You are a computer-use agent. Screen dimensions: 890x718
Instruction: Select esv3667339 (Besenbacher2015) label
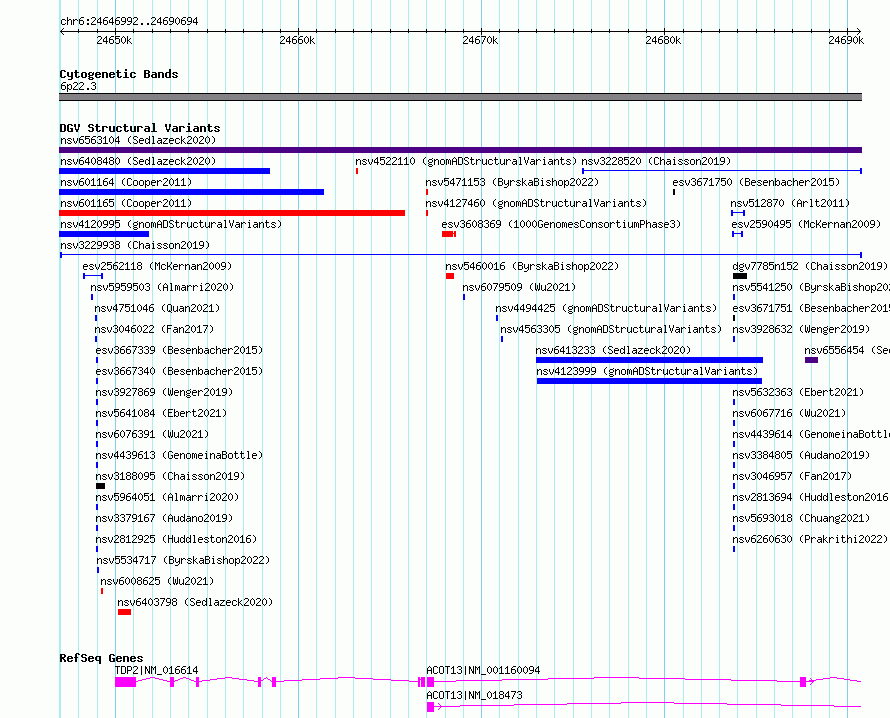(179, 350)
